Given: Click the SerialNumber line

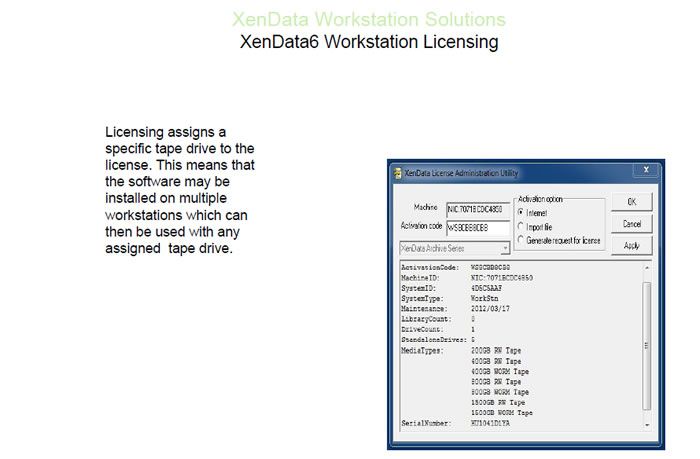Looking at the screenshot, I should [x=455, y=423].
